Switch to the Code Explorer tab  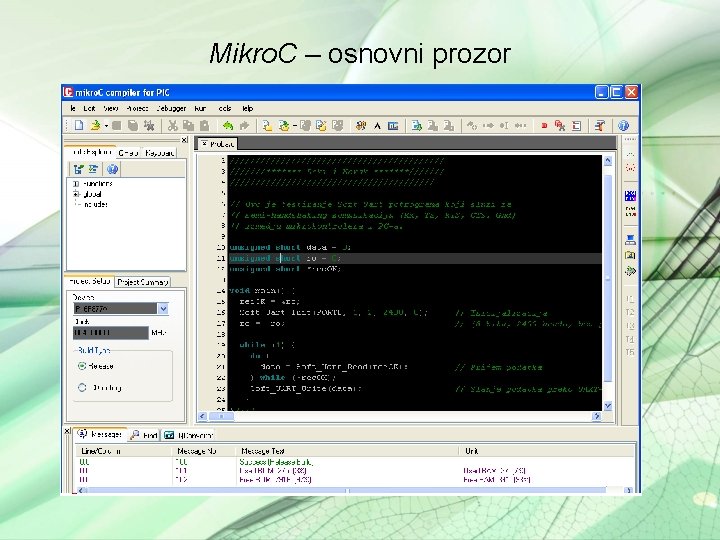point(91,152)
